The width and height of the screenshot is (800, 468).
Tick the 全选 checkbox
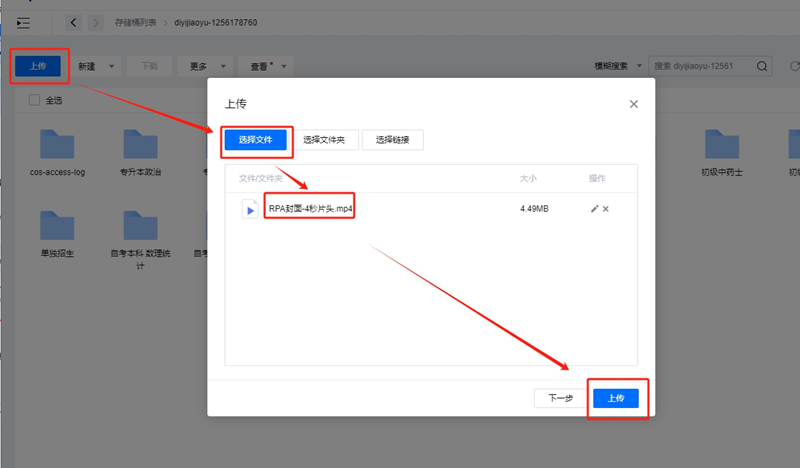[x=34, y=100]
